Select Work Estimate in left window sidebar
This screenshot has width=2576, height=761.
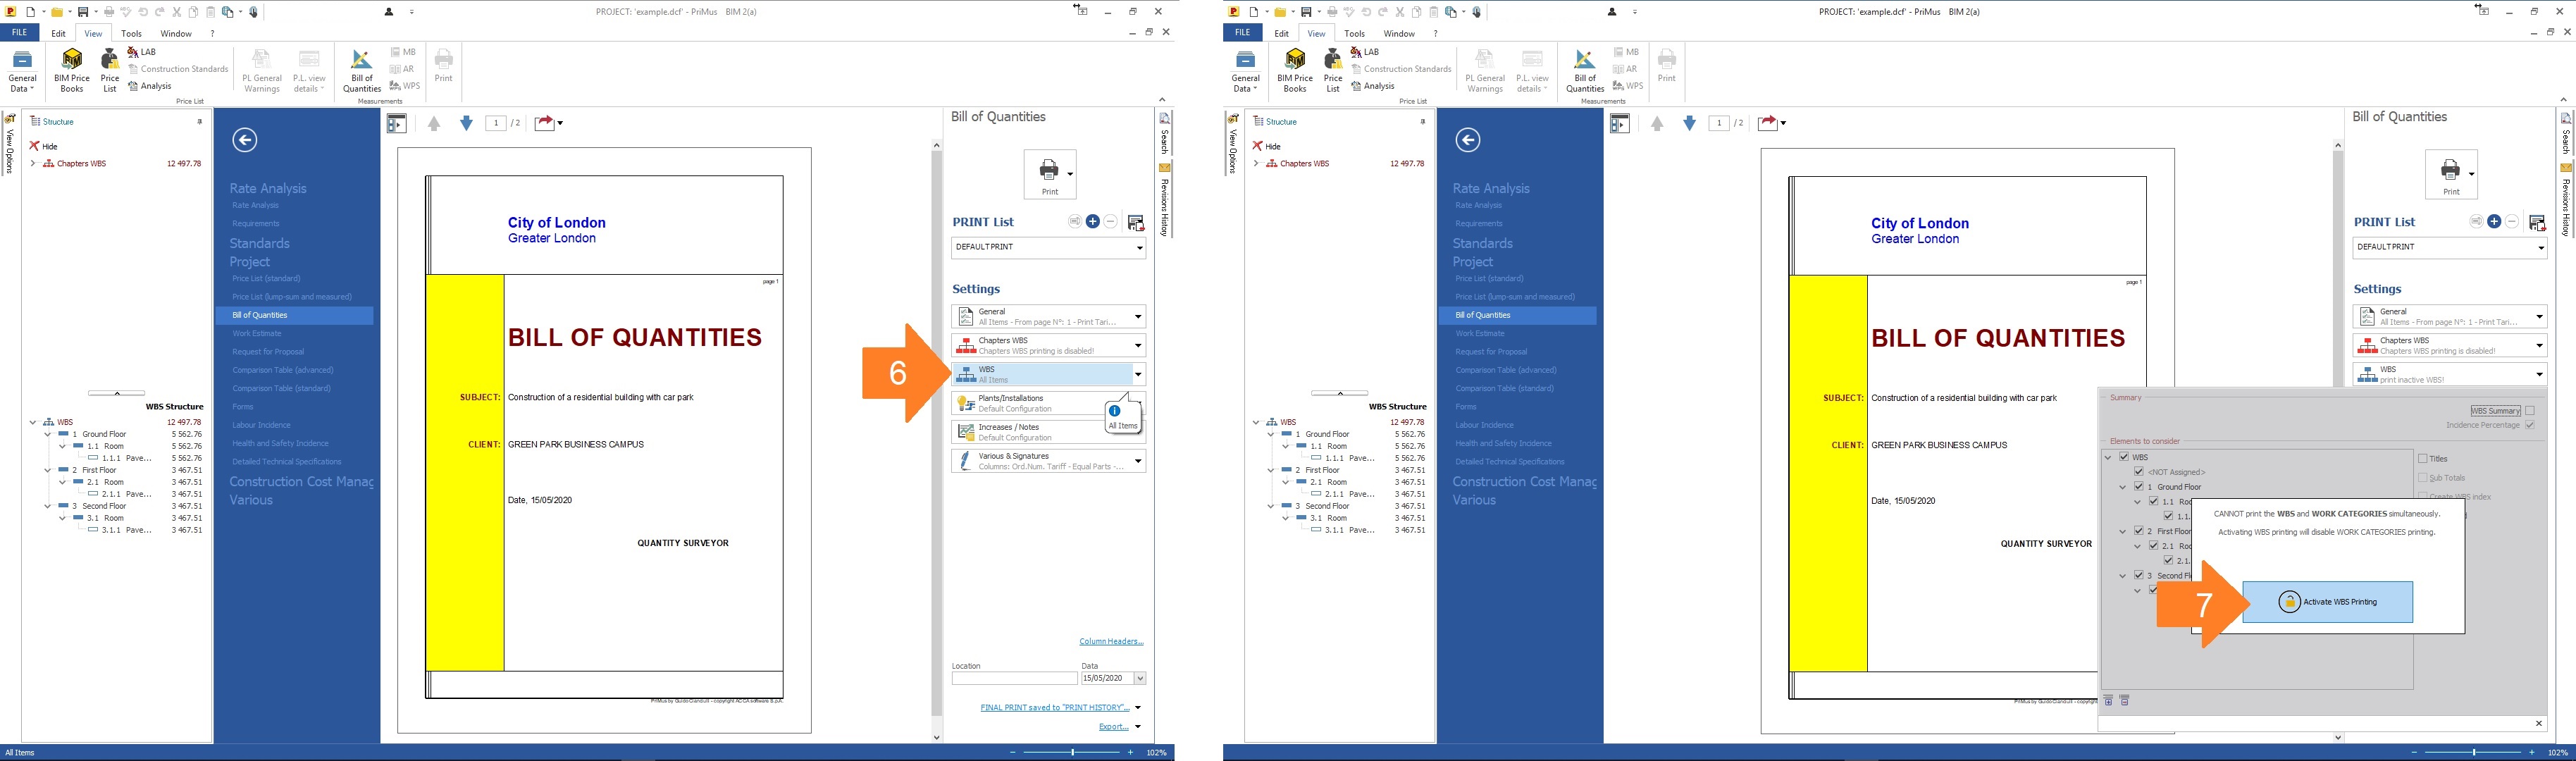[x=257, y=333]
